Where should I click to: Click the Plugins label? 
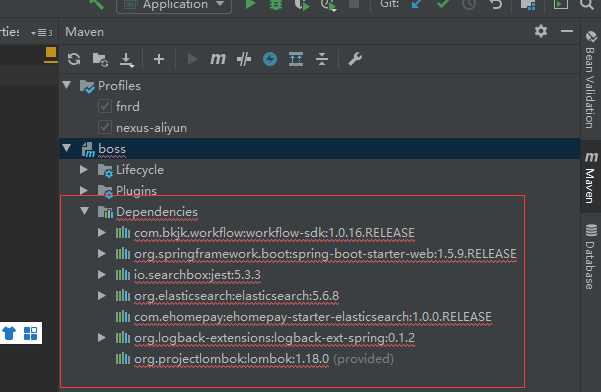(136, 190)
